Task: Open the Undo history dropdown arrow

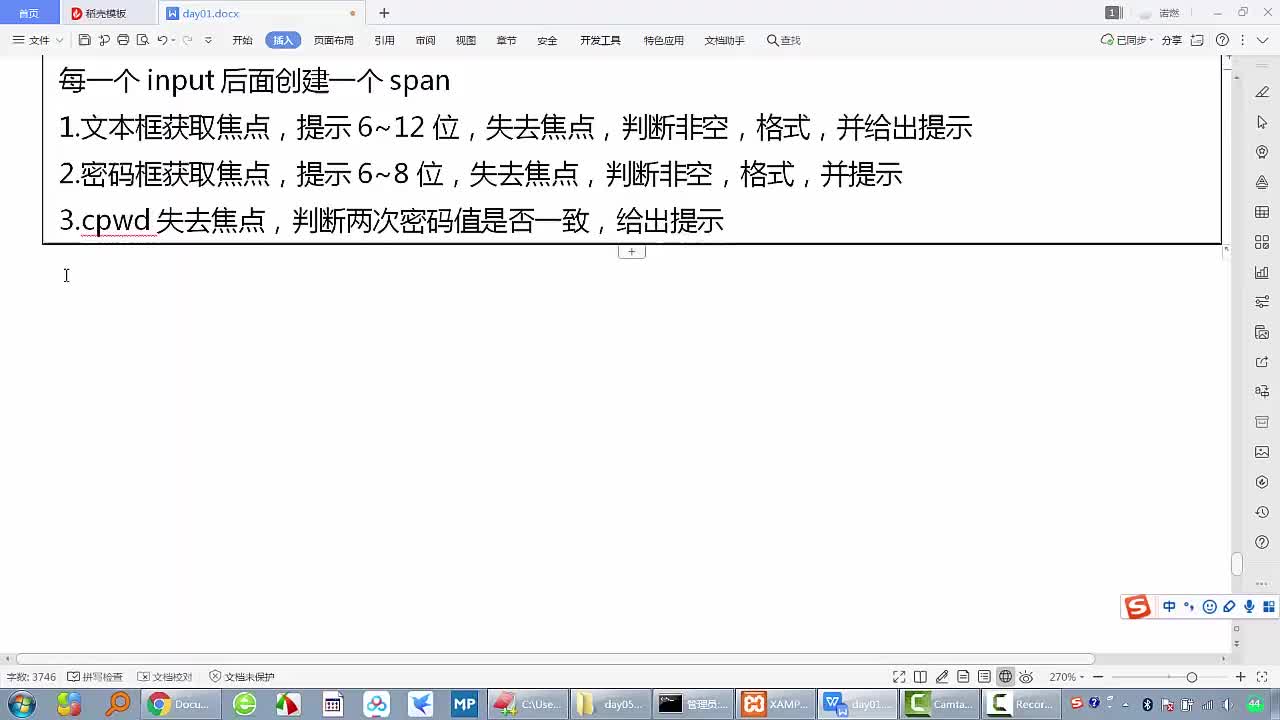Action: point(173,40)
